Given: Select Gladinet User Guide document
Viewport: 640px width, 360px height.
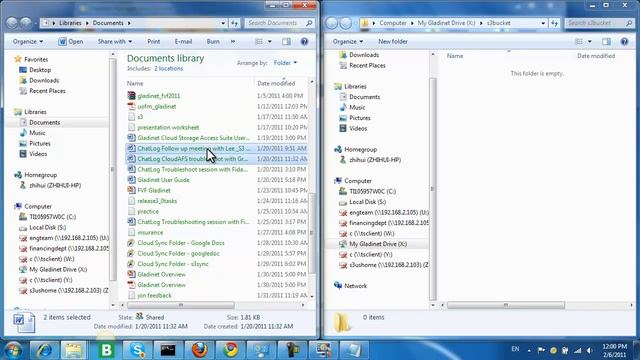Looking at the screenshot, I should [163, 180].
